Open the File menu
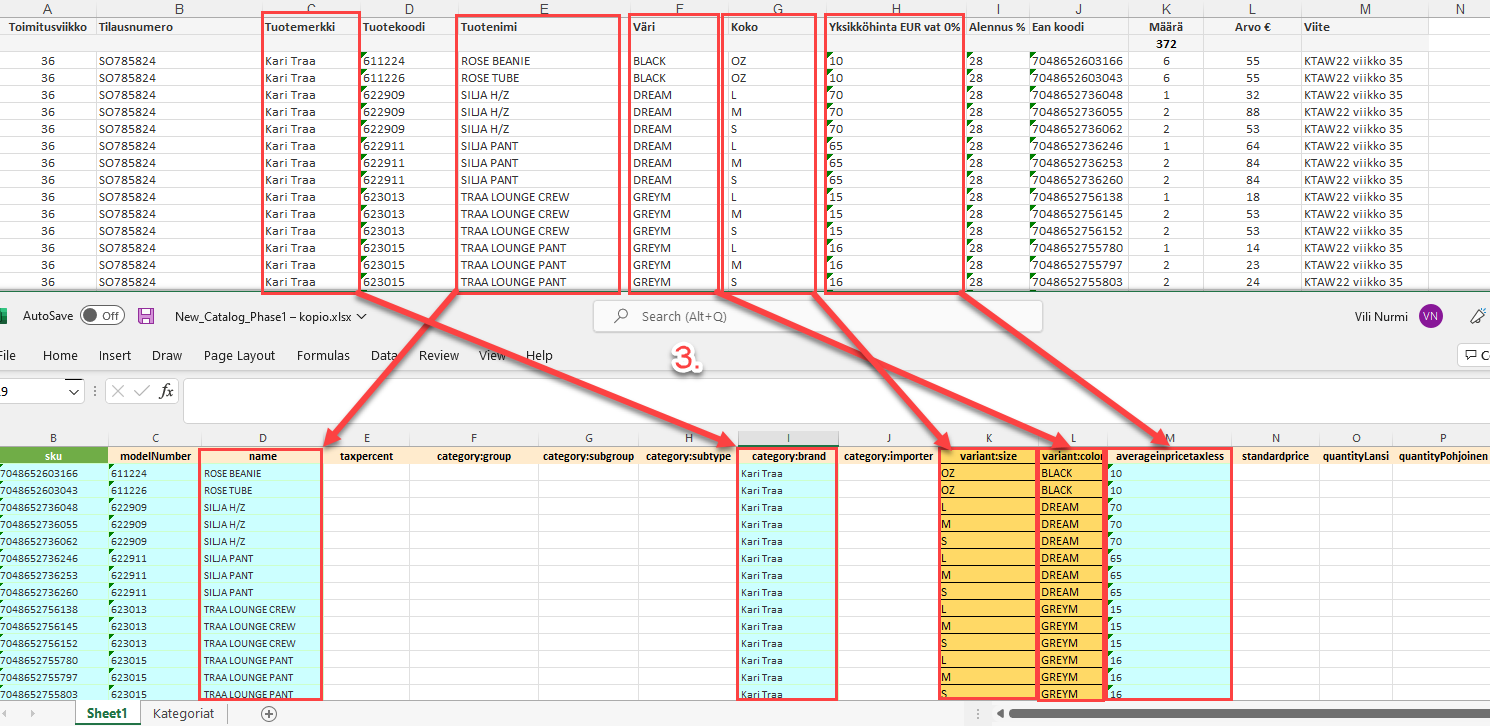Screen dimensions: 1490x726 [10, 355]
